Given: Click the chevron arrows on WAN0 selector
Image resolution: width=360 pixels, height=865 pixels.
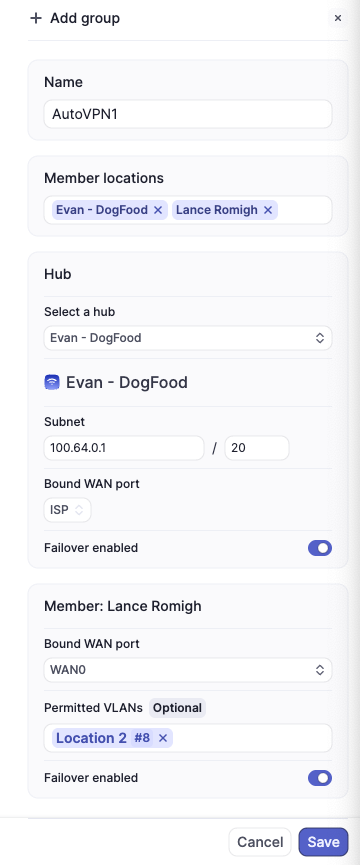Looking at the screenshot, I should tap(320, 670).
